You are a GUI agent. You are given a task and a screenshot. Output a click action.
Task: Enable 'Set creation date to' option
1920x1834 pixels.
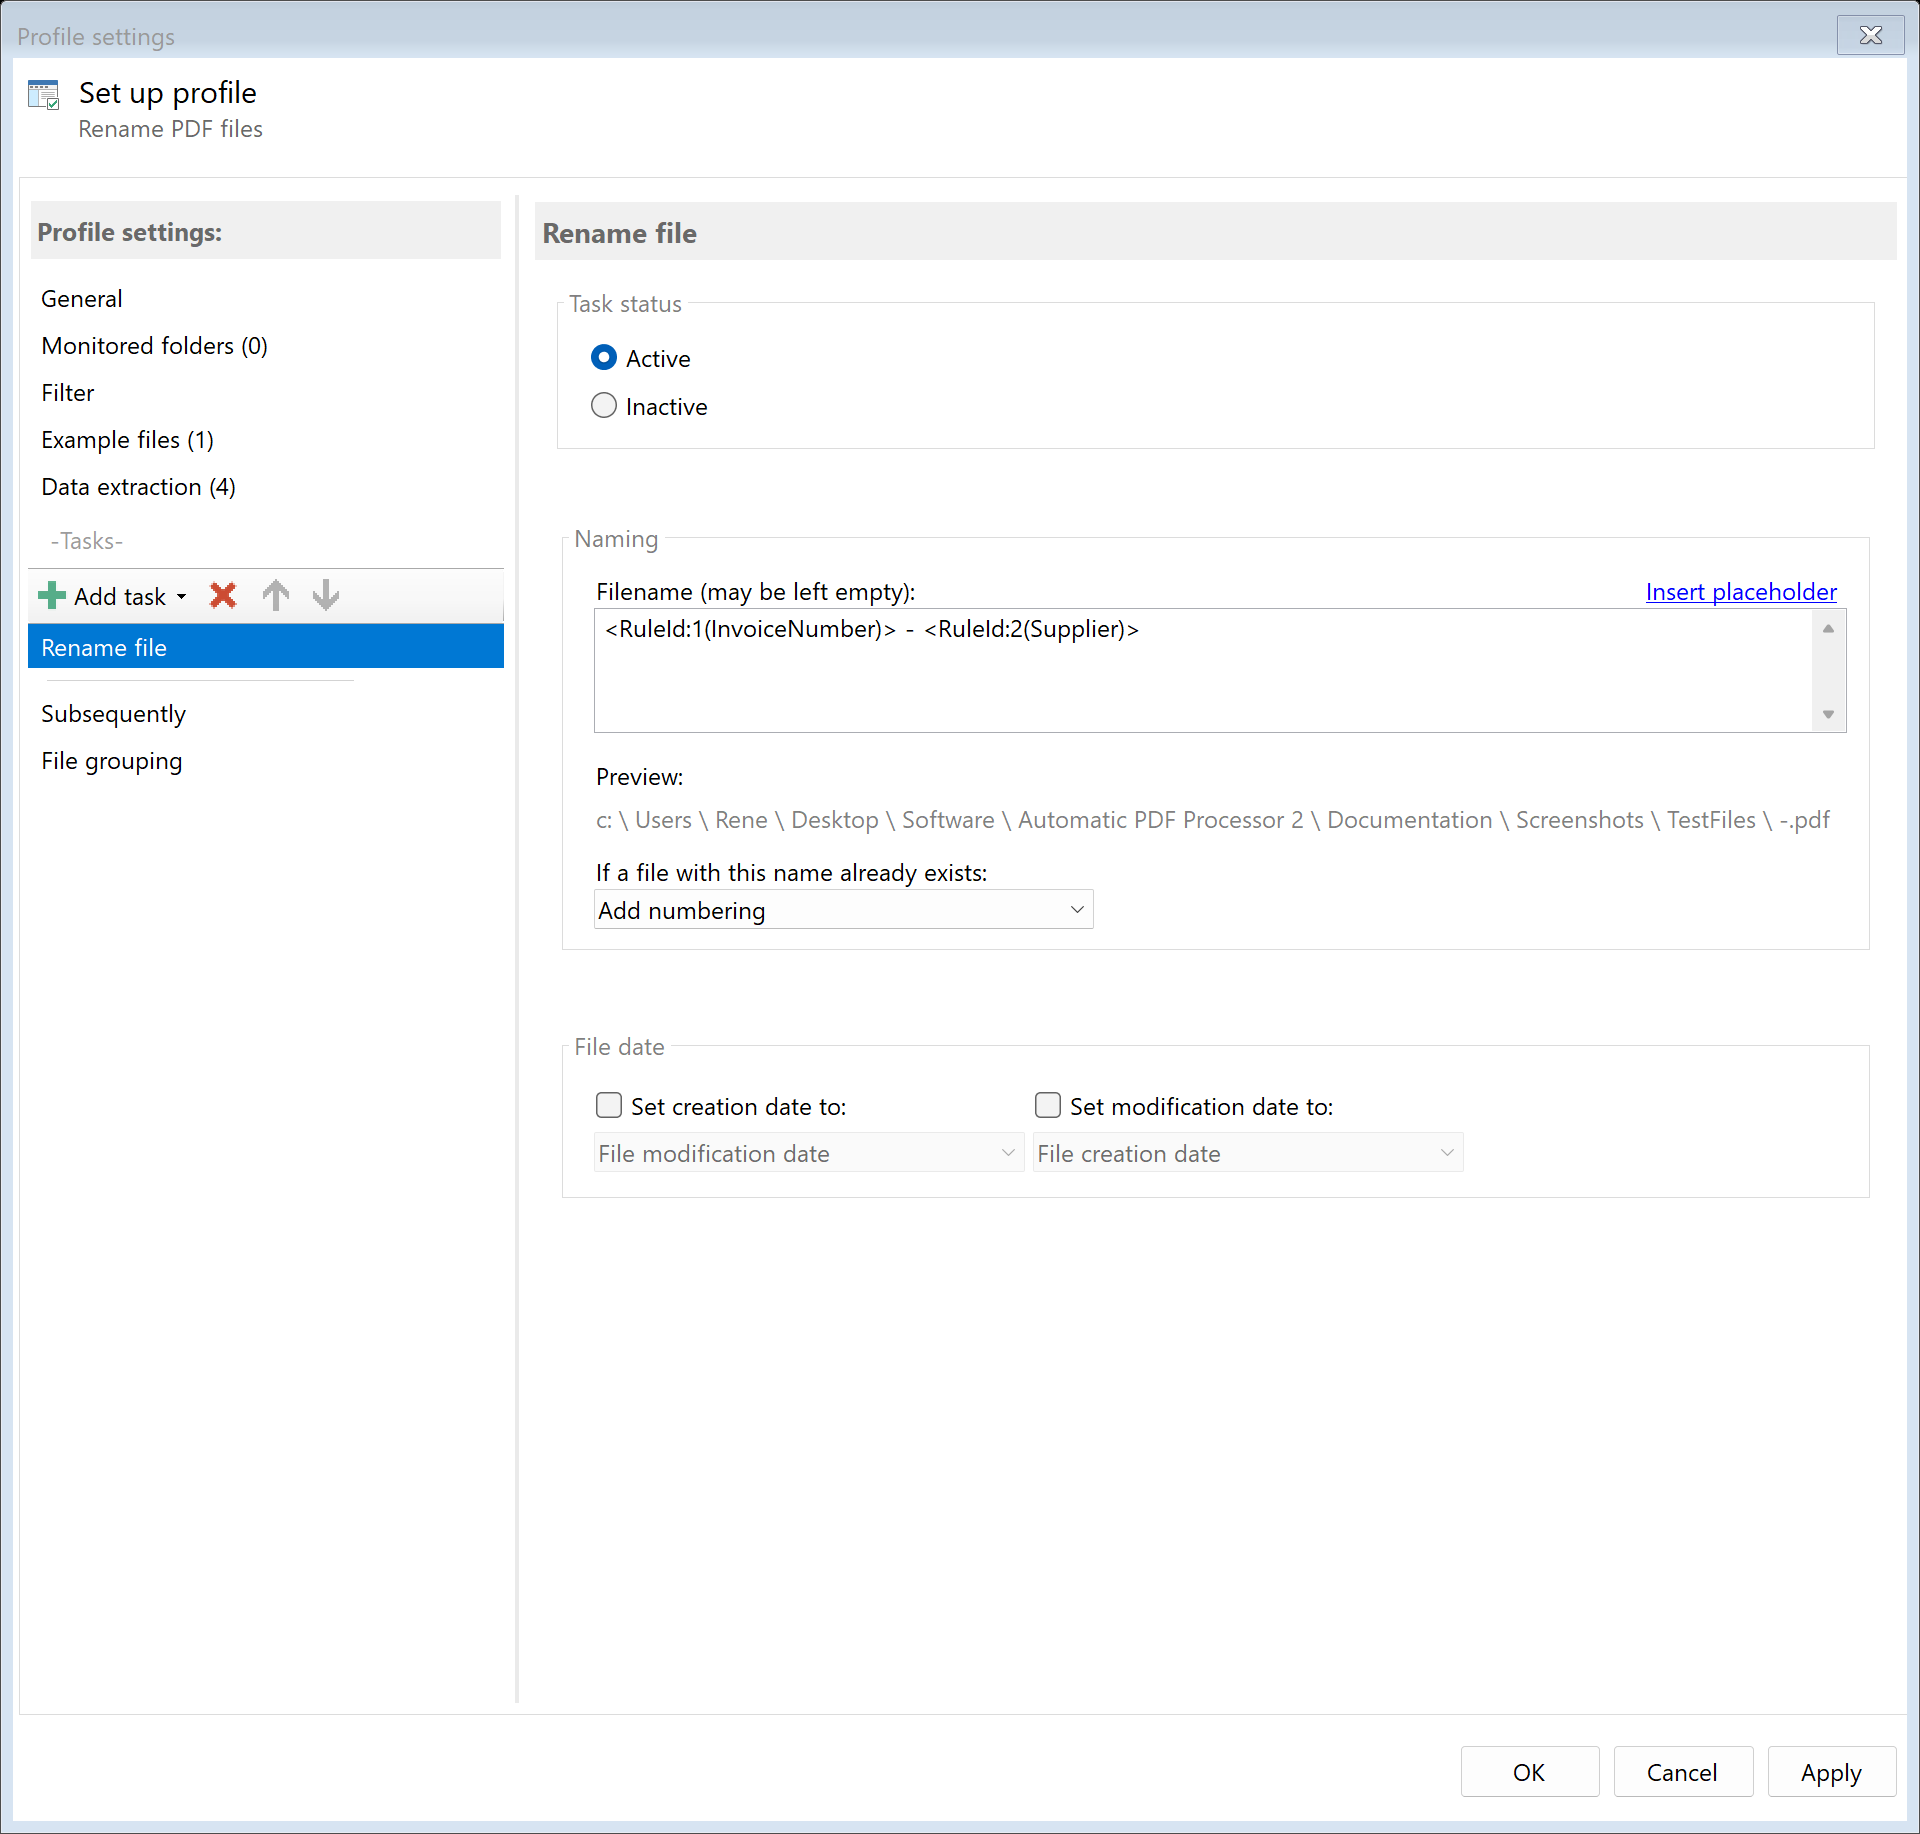pos(608,1105)
